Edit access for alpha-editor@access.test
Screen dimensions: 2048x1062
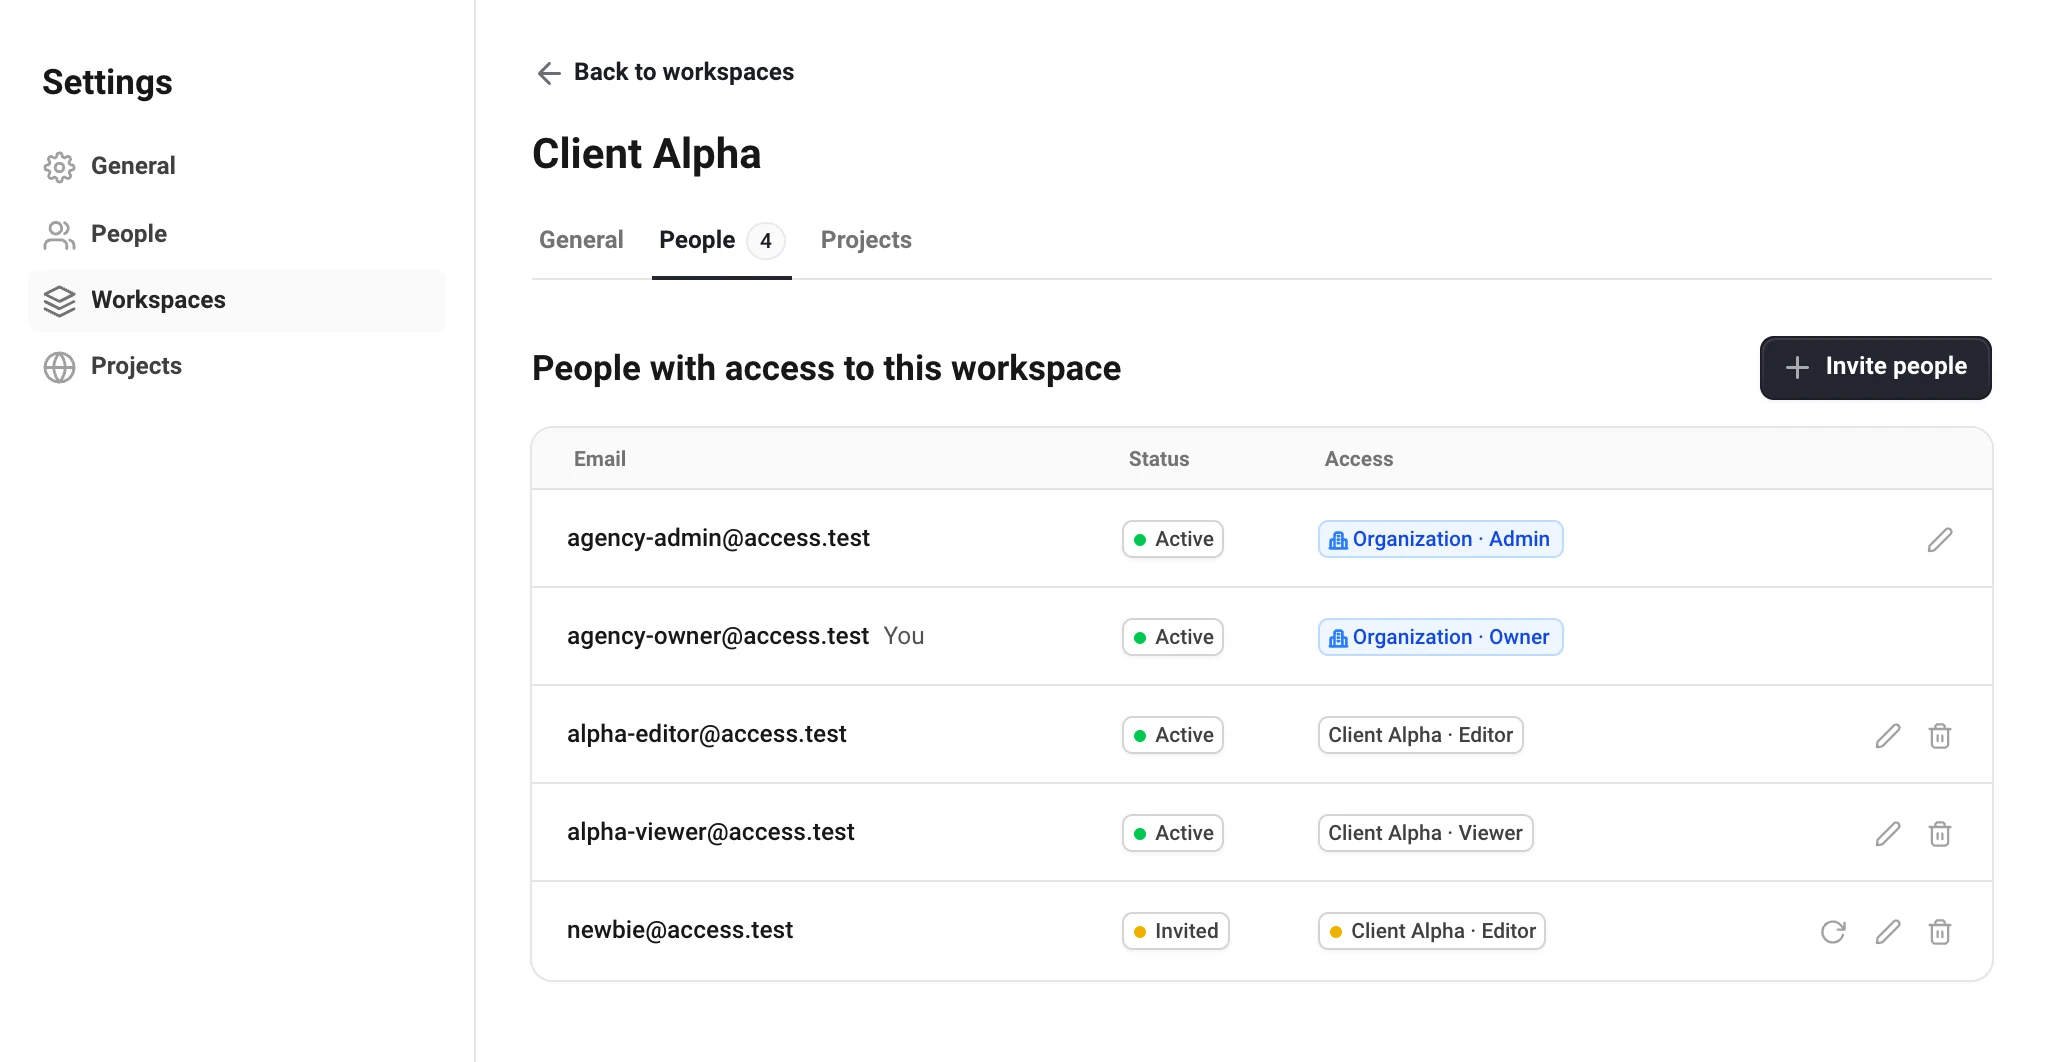point(1887,735)
